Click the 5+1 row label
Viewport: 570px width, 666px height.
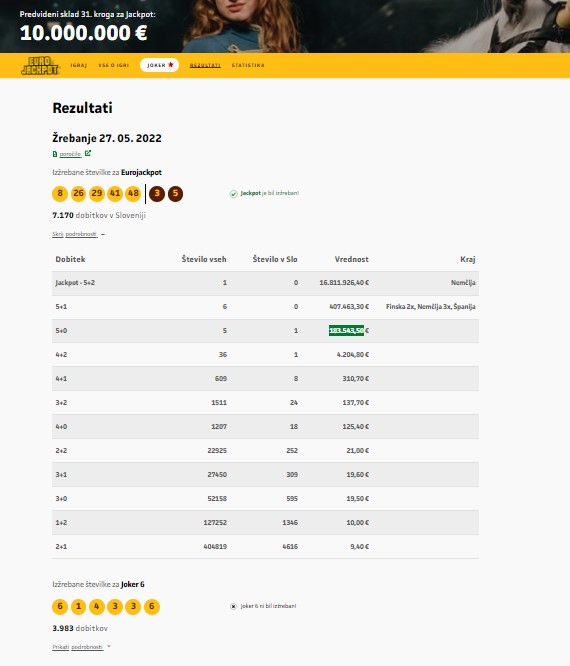click(x=61, y=307)
